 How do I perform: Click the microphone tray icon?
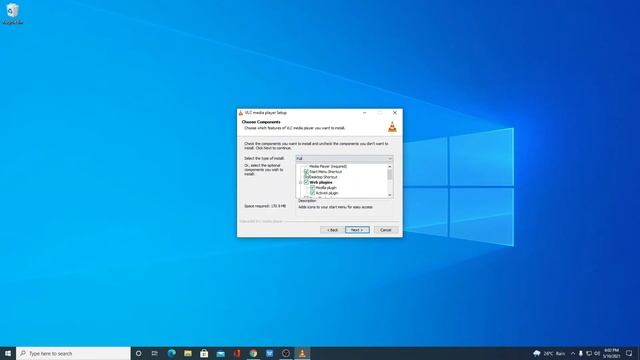[580, 353]
